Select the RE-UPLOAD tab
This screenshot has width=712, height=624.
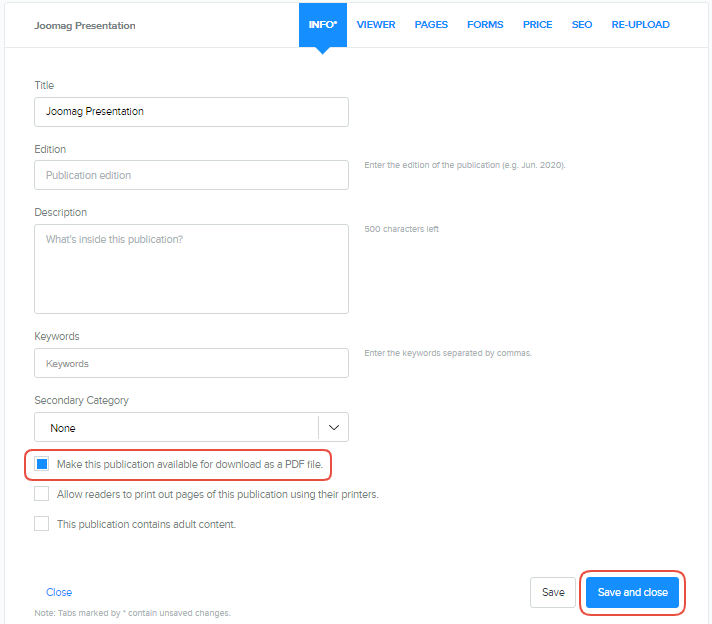[640, 25]
